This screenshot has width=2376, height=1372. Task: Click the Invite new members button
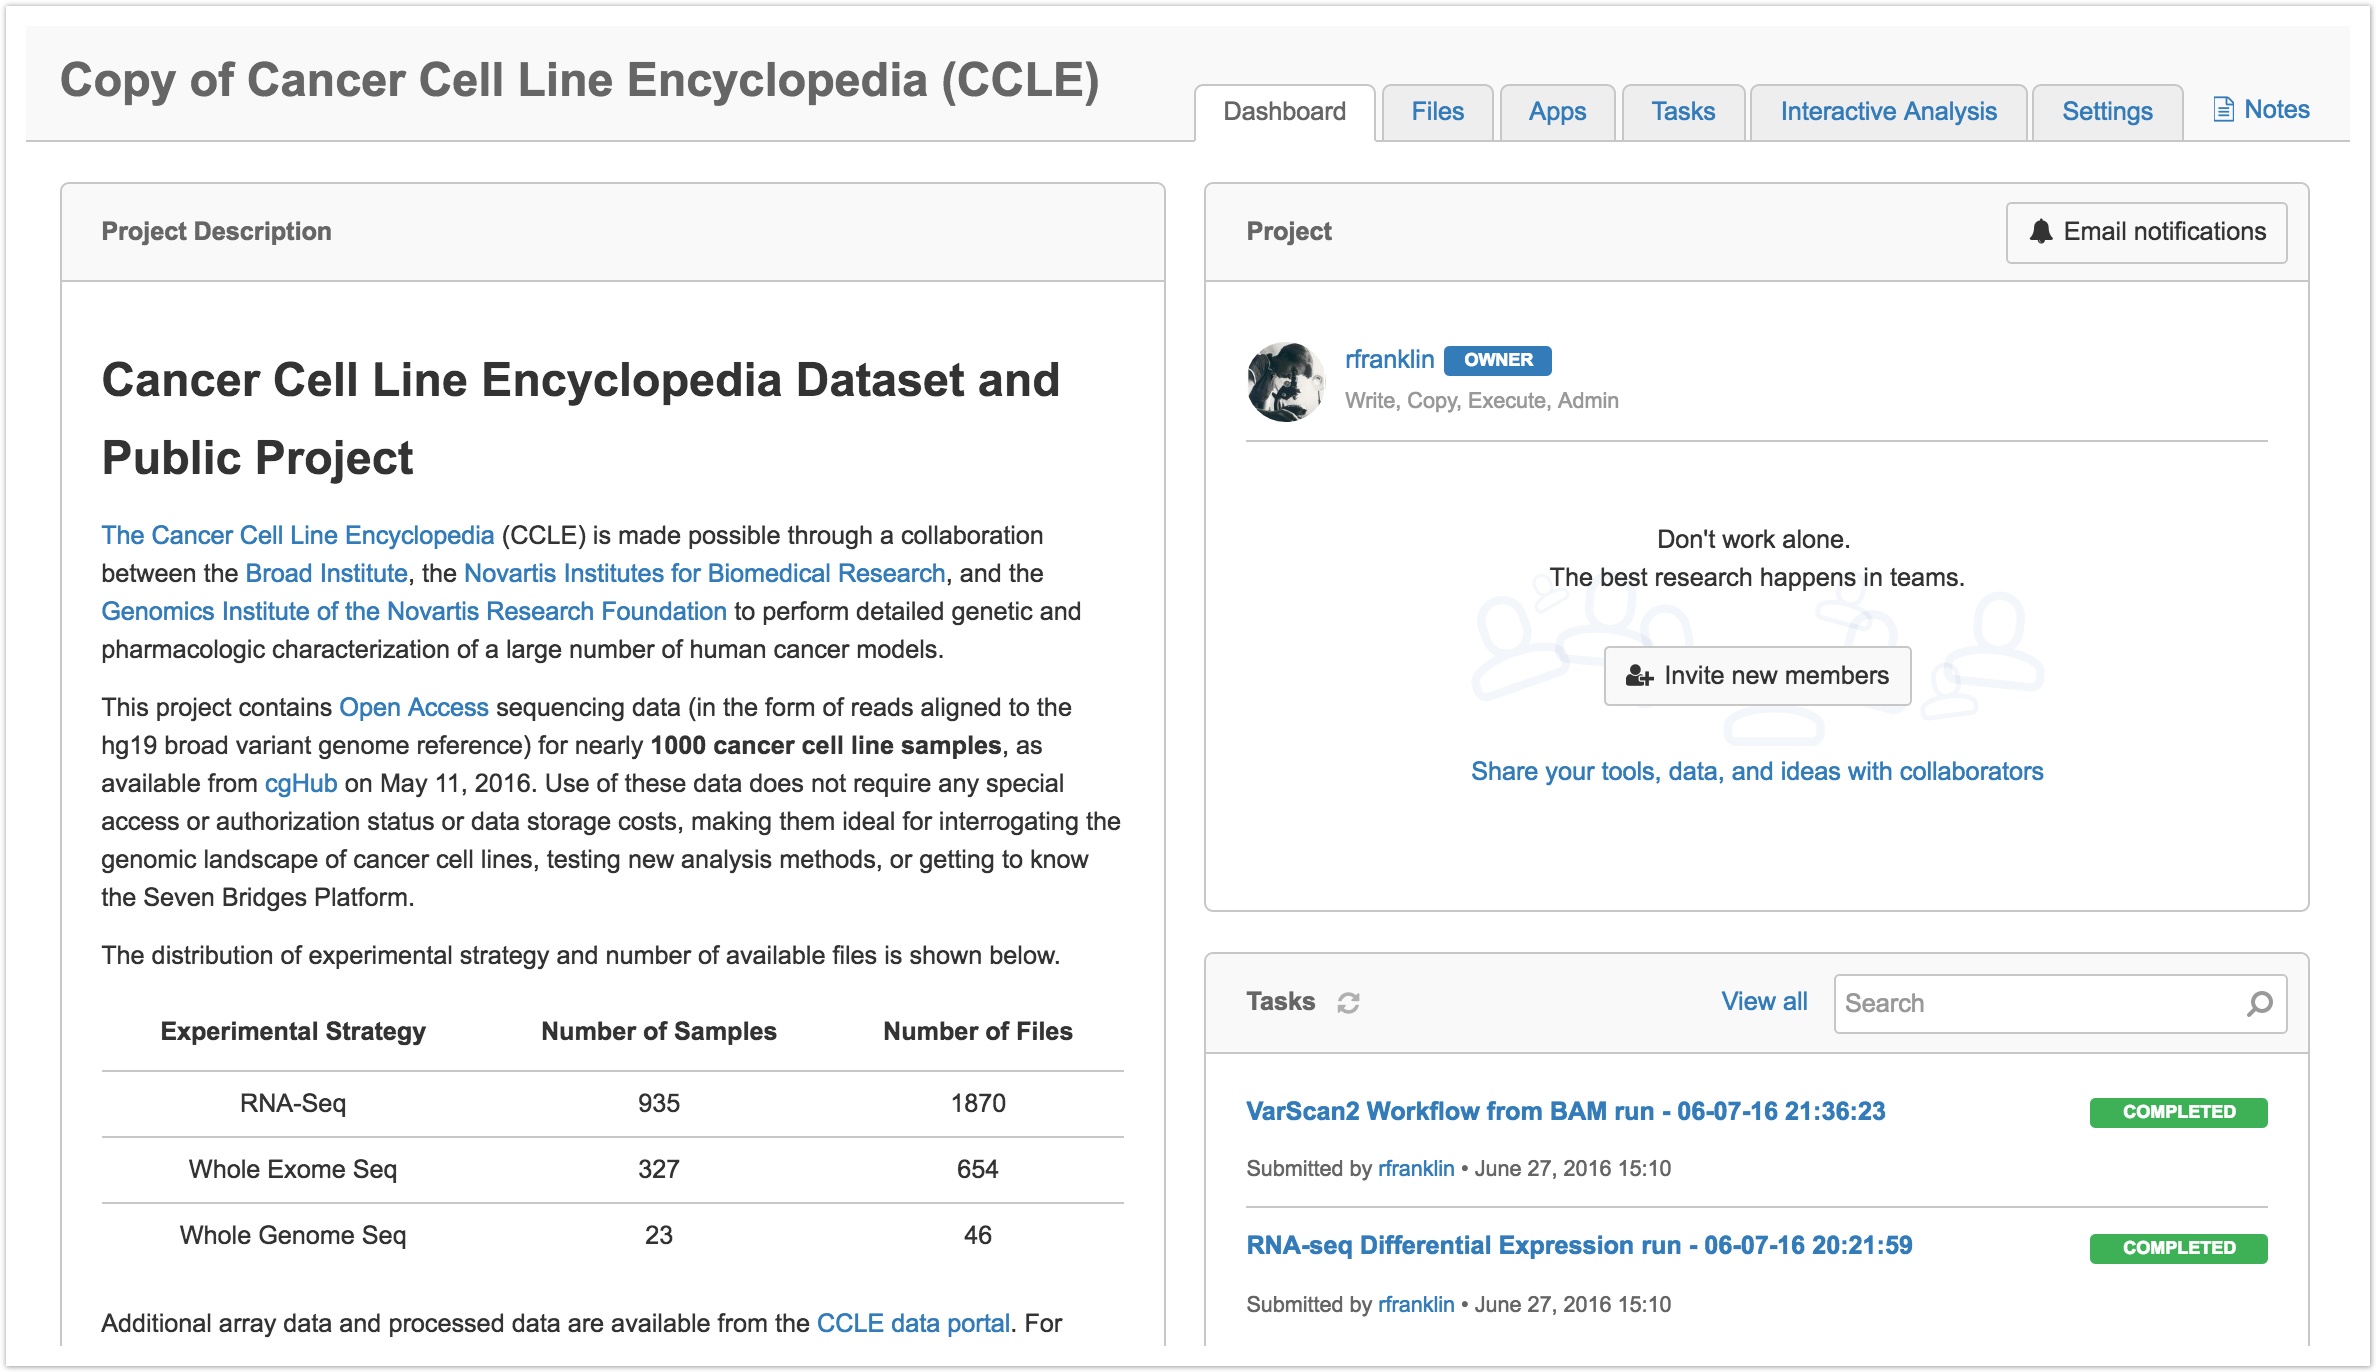[1757, 676]
